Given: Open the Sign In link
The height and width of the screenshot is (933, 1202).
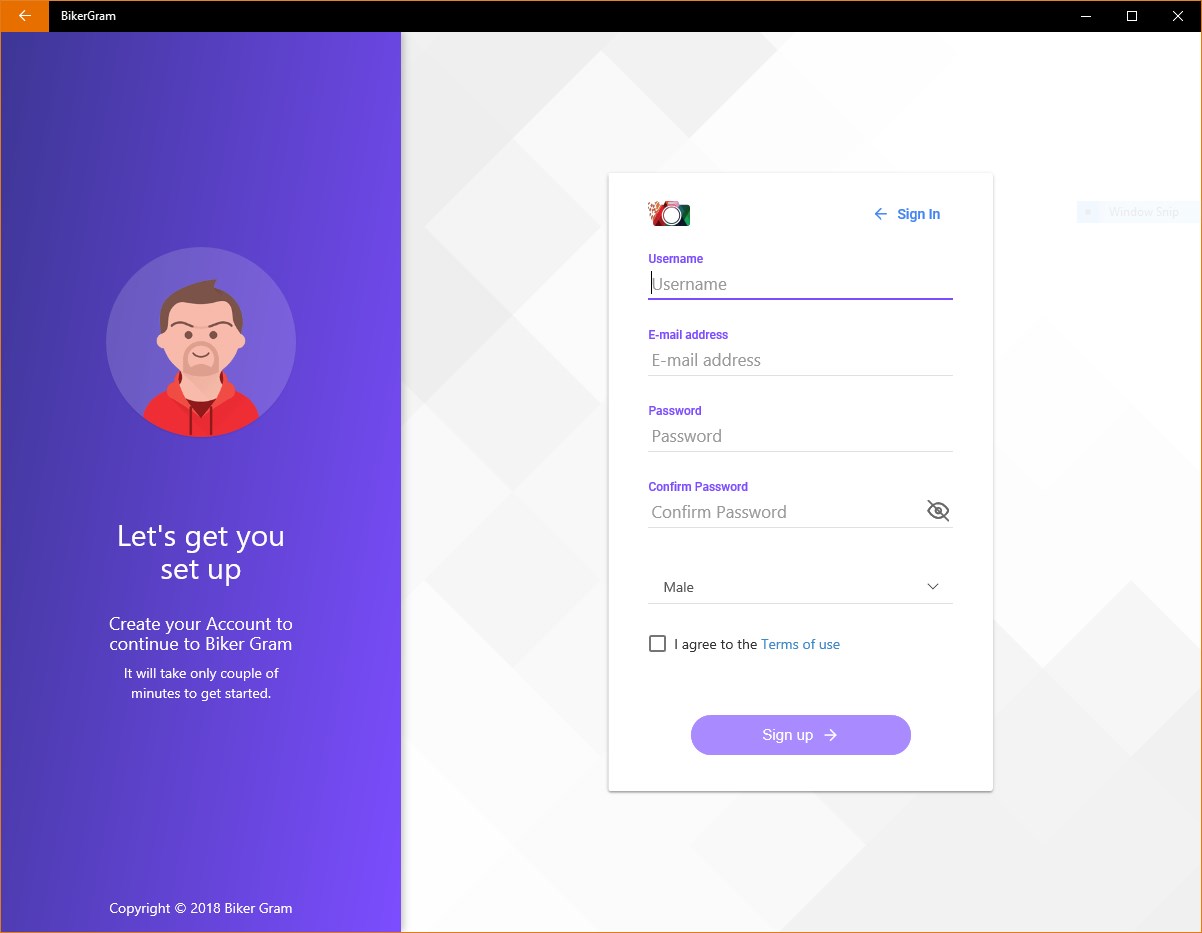Looking at the screenshot, I should point(918,214).
